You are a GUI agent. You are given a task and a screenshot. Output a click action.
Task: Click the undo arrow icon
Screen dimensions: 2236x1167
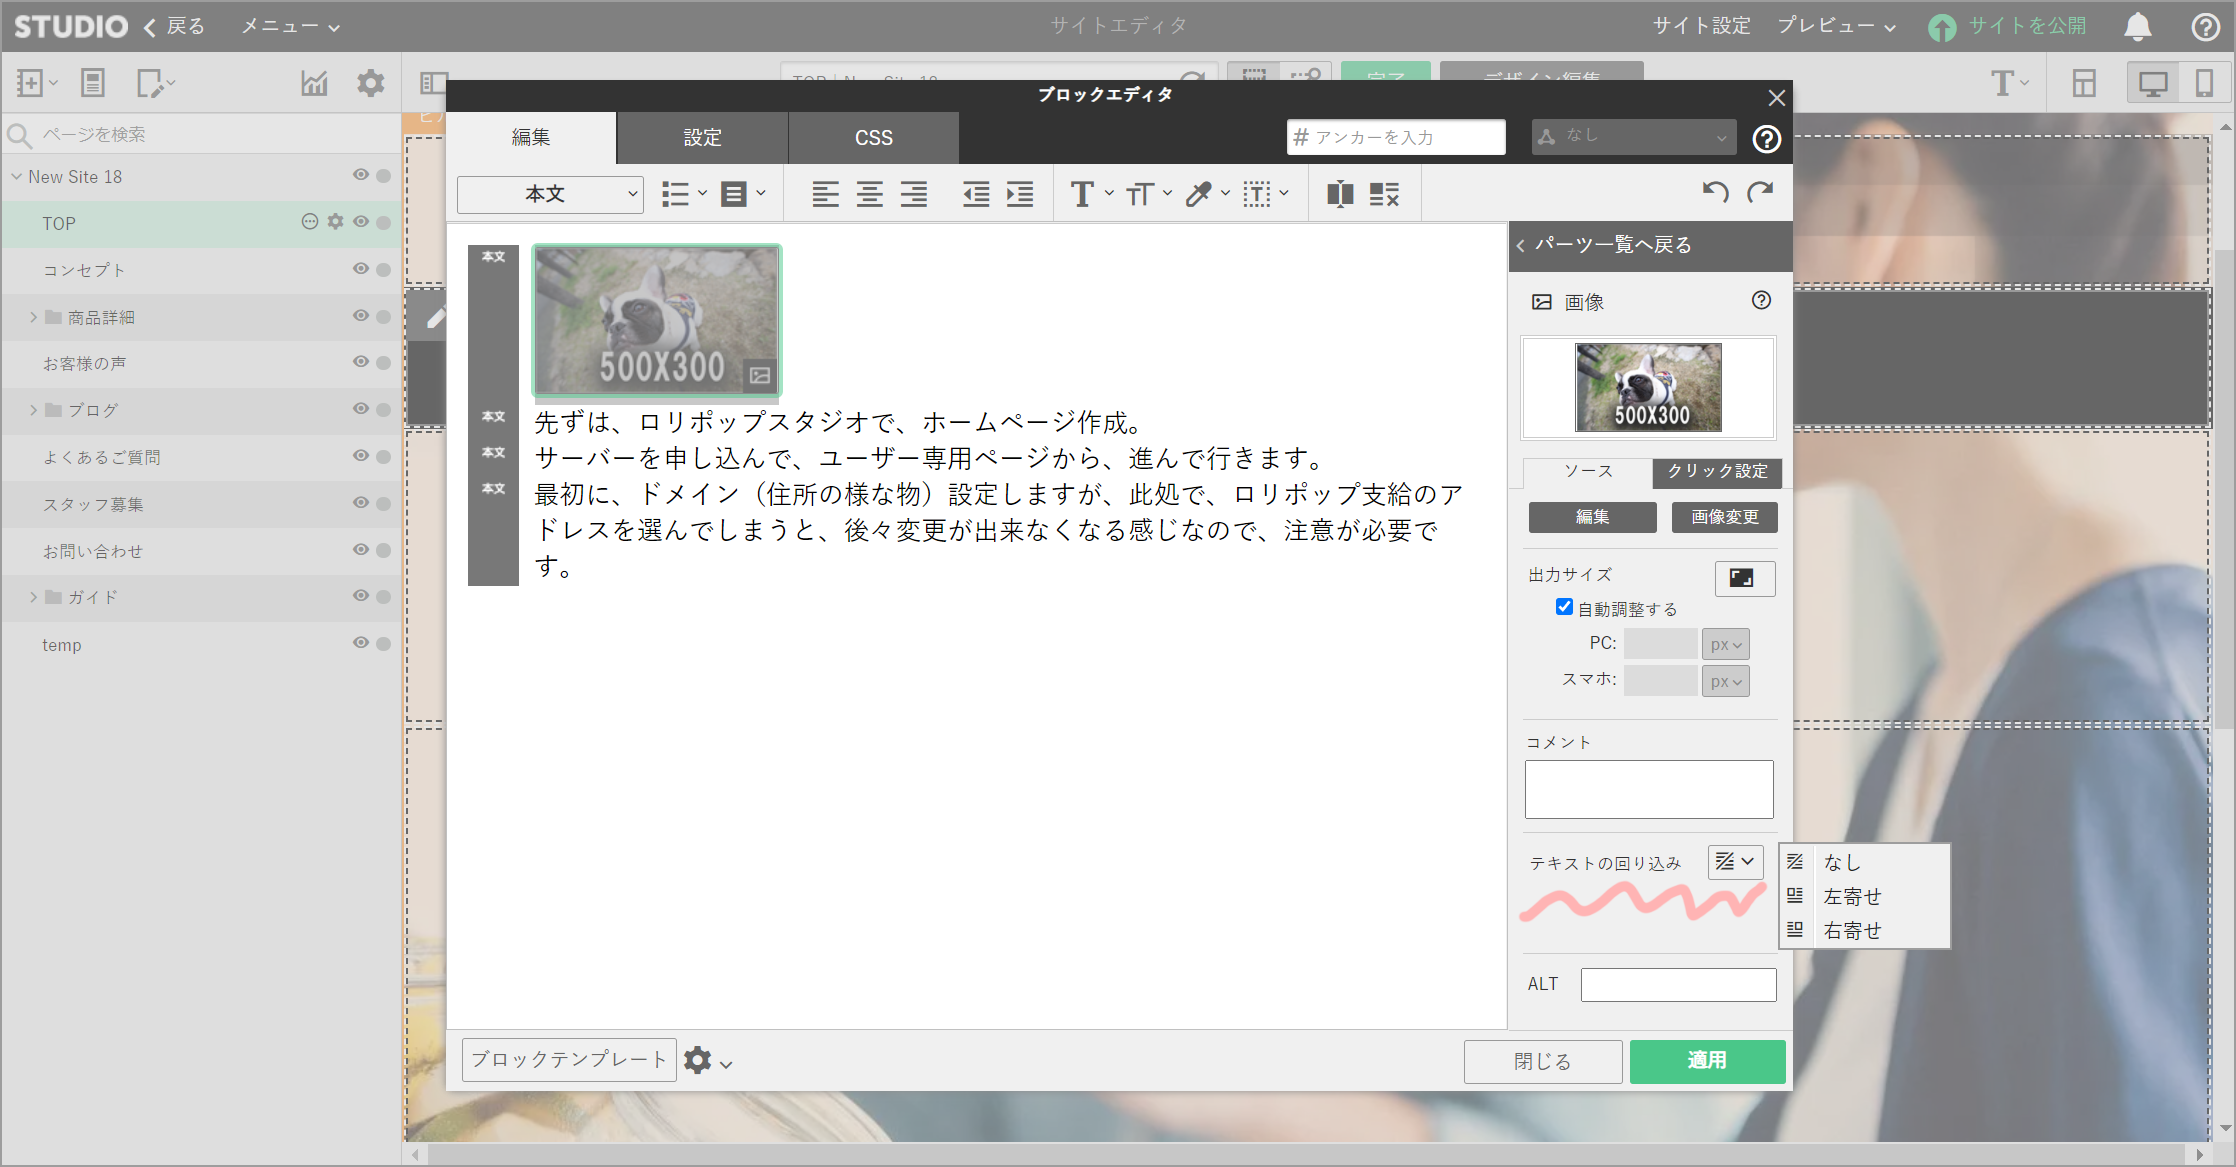coord(1715,191)
